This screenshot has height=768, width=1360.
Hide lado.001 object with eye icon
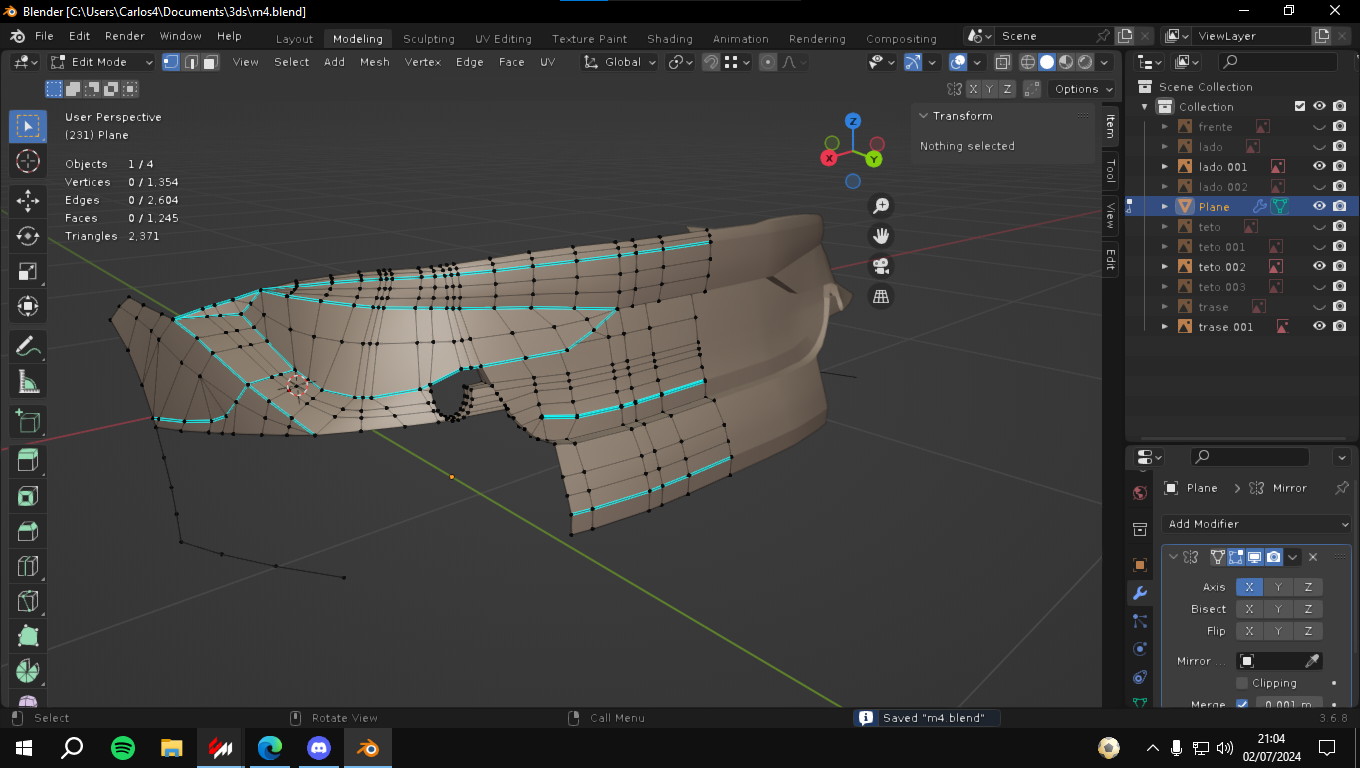[1319, 167]
